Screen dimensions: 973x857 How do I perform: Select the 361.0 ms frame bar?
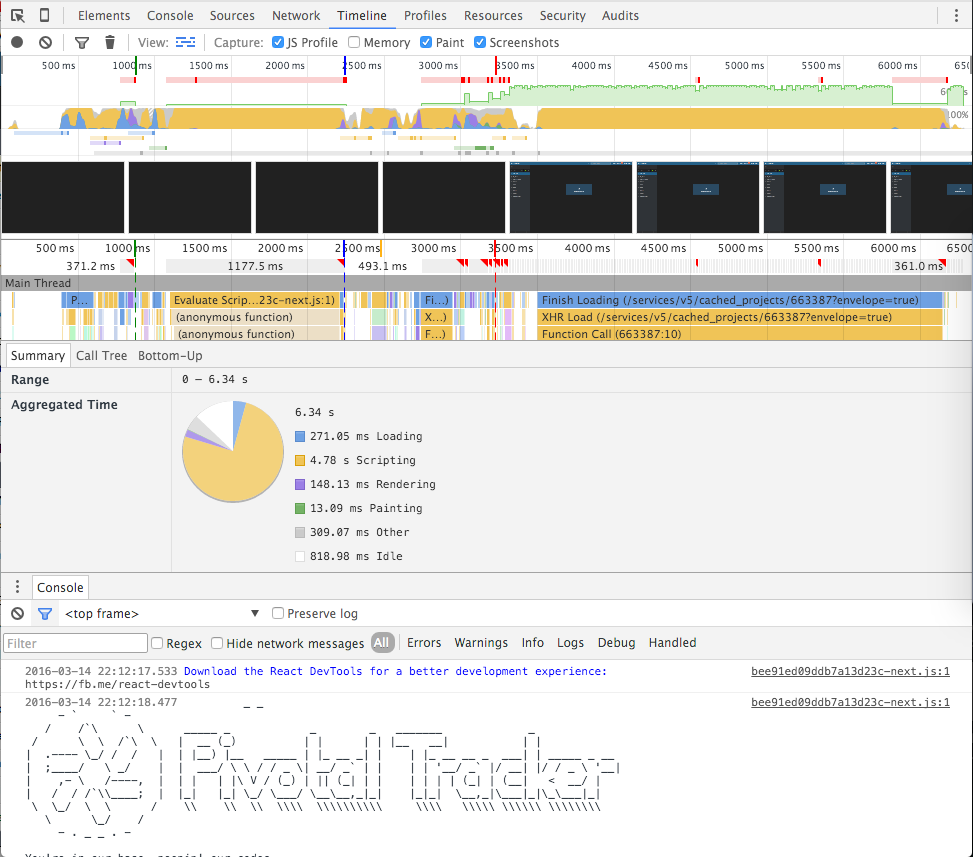(918, 266)
